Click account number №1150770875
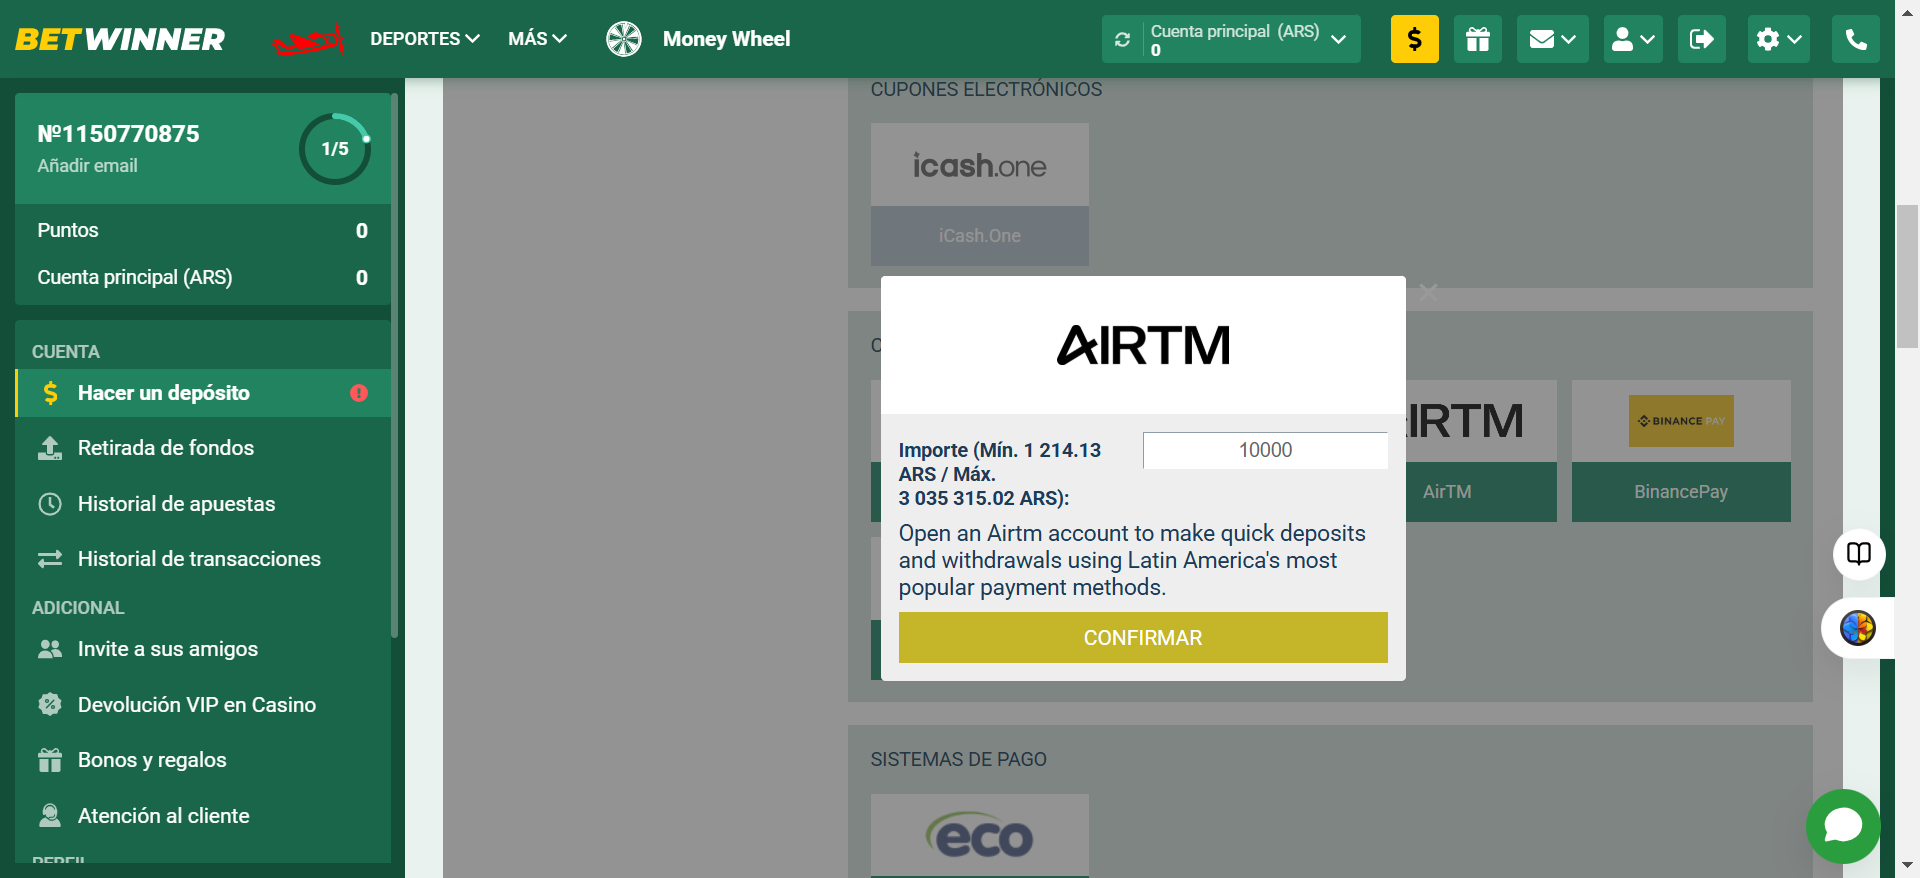Viewport: 1920px width, 878px height. coord(118,134)
